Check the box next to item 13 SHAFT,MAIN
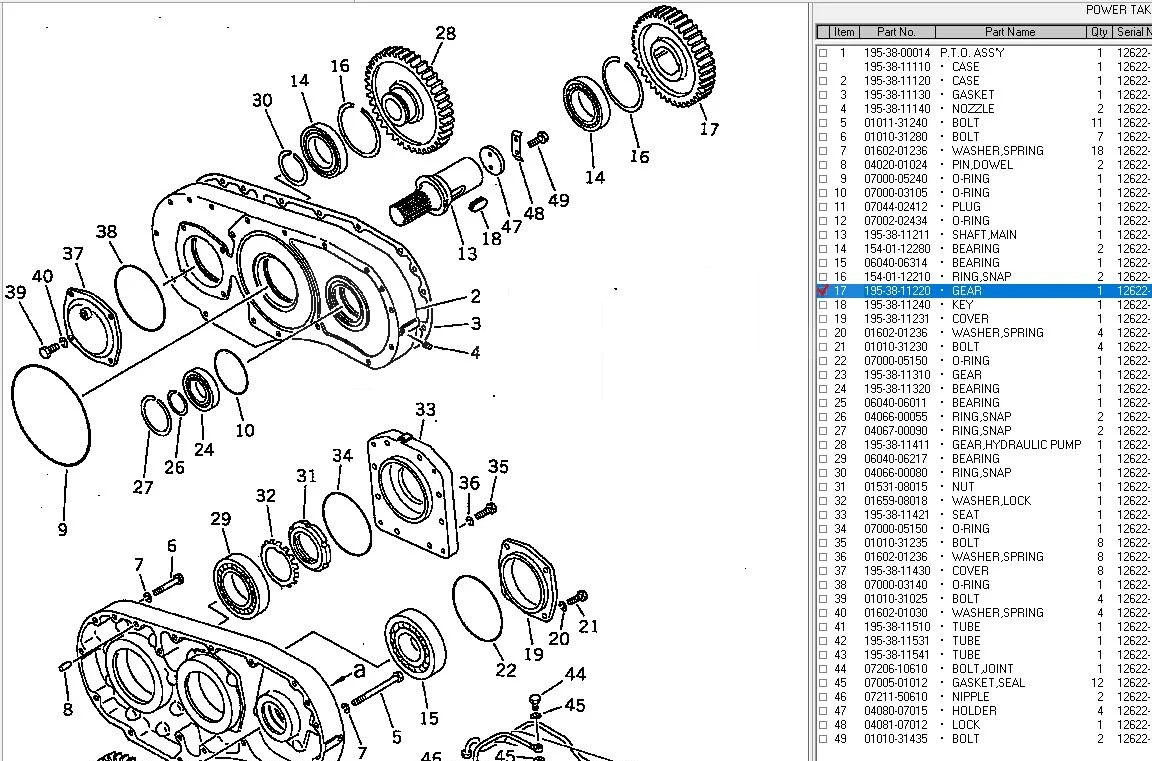 [x=823, y=235]
